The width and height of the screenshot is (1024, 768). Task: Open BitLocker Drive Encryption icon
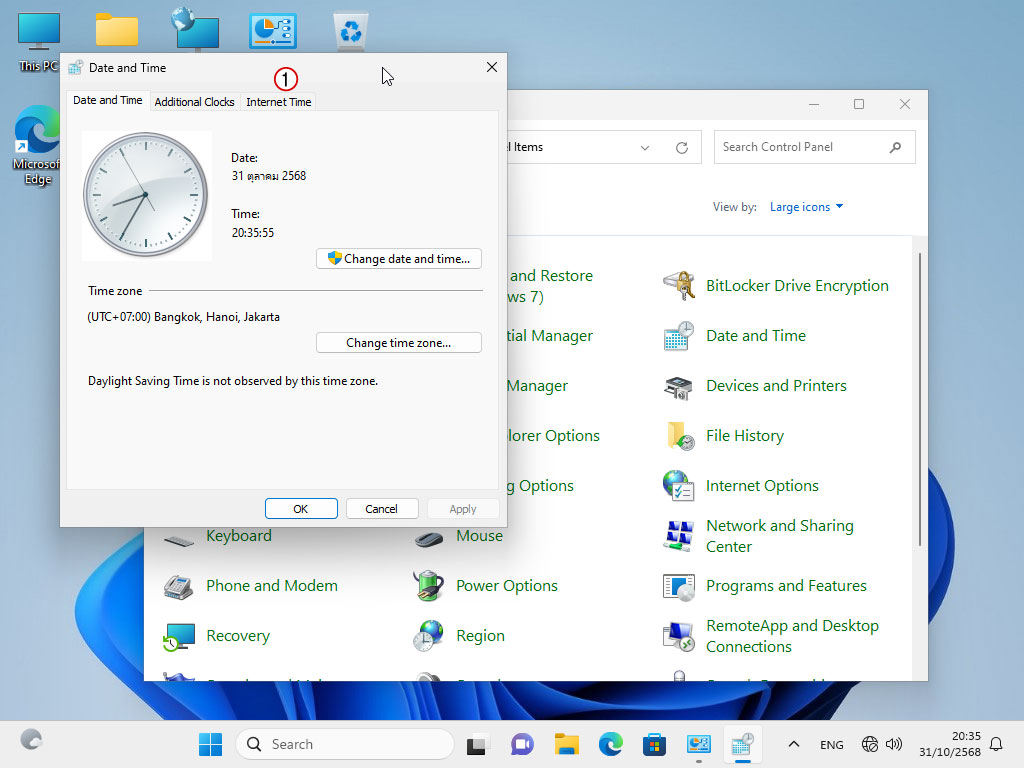[x=679, y=286]
